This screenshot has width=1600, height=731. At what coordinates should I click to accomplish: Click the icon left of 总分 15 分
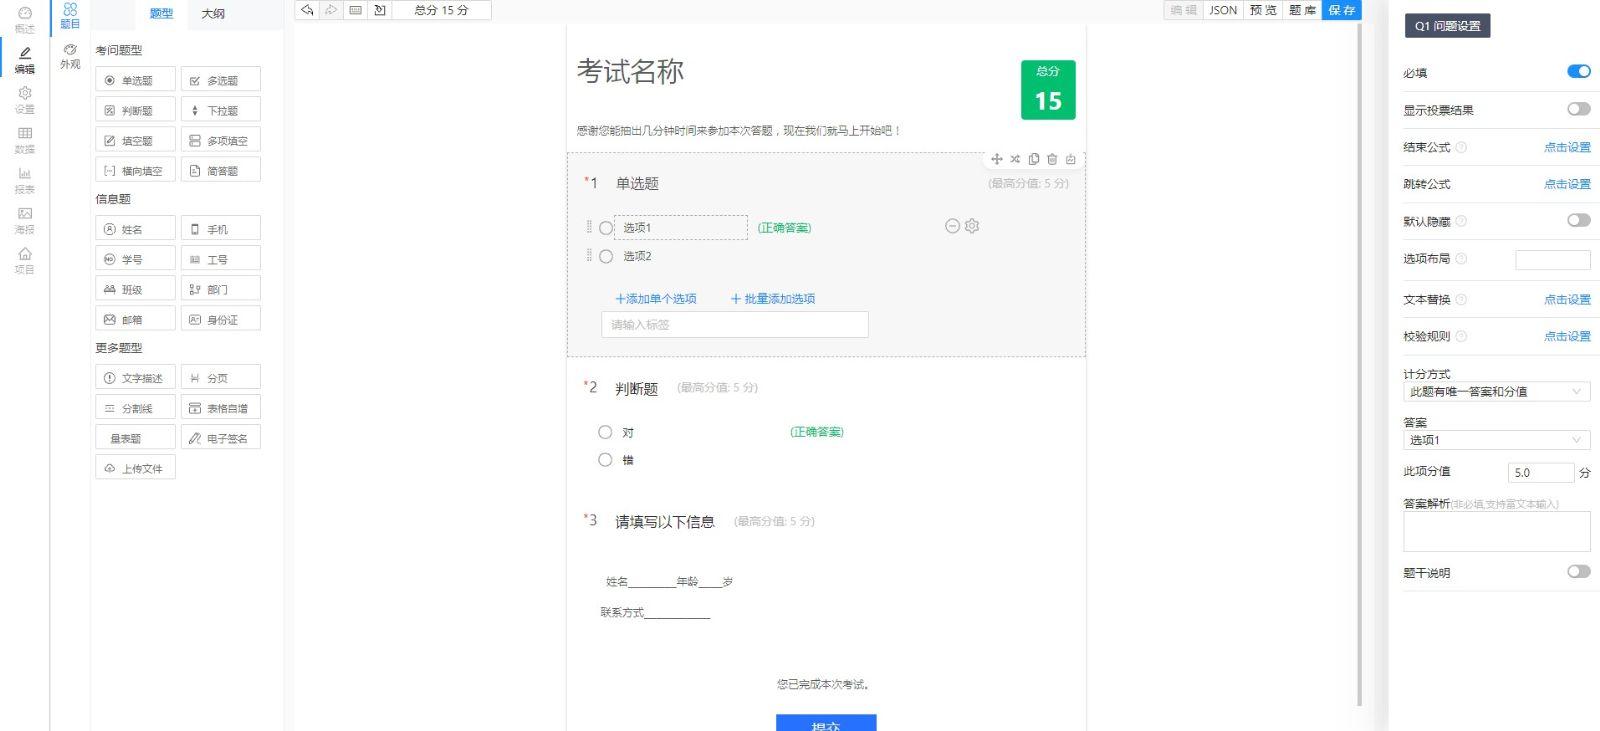379,10
